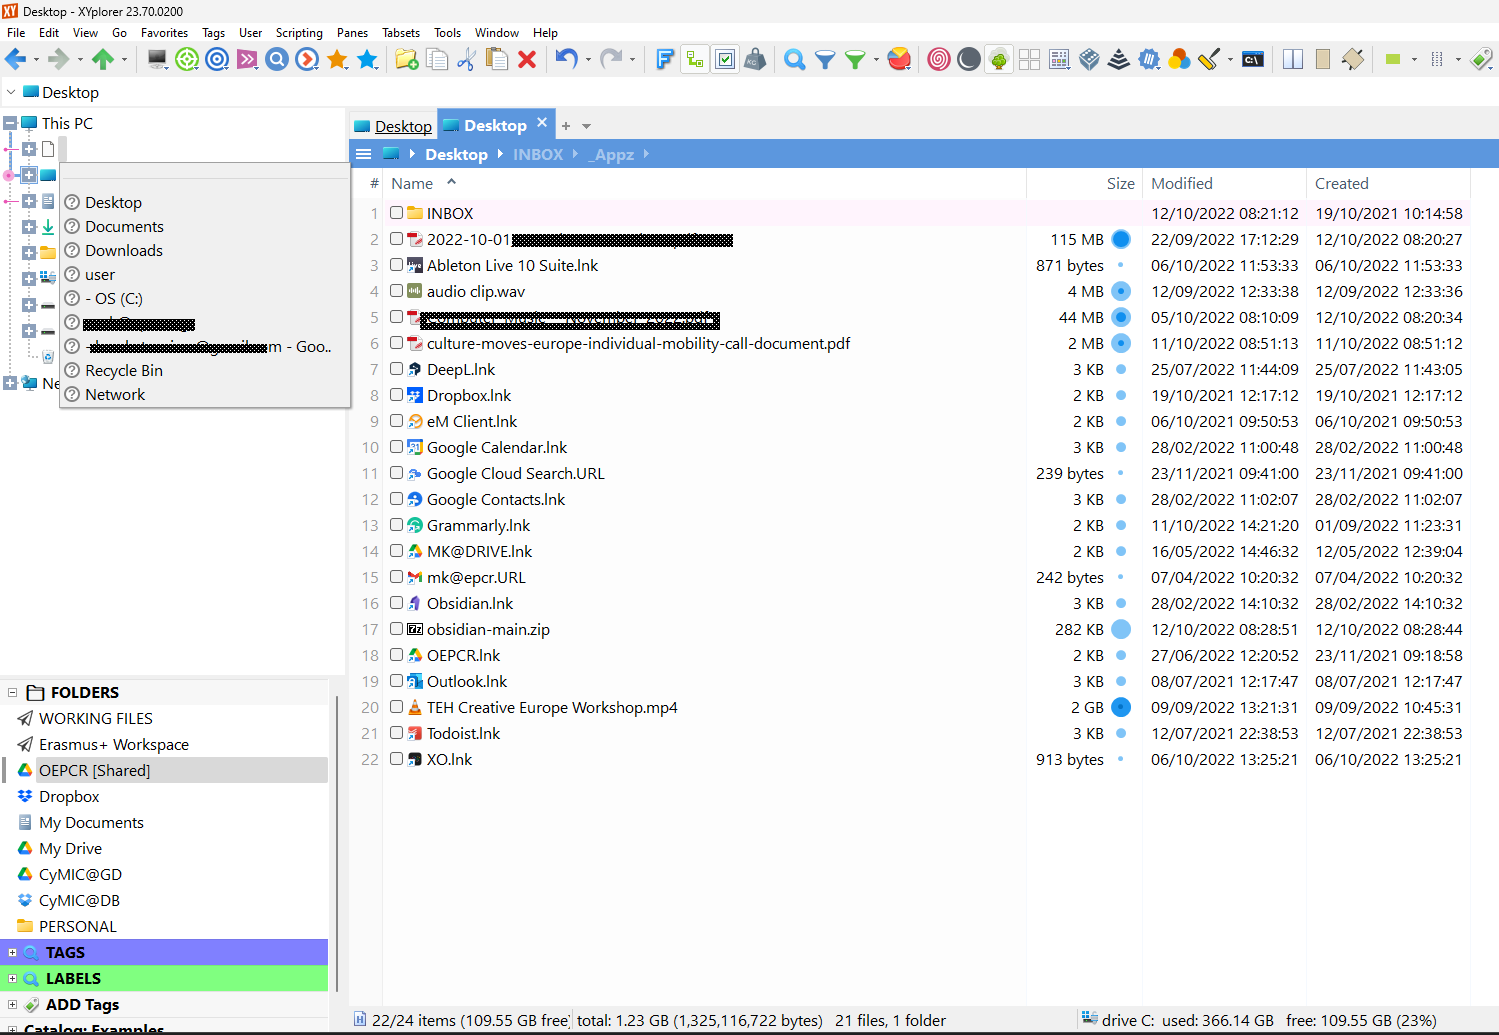Collapse the This PC tree node

10,123
